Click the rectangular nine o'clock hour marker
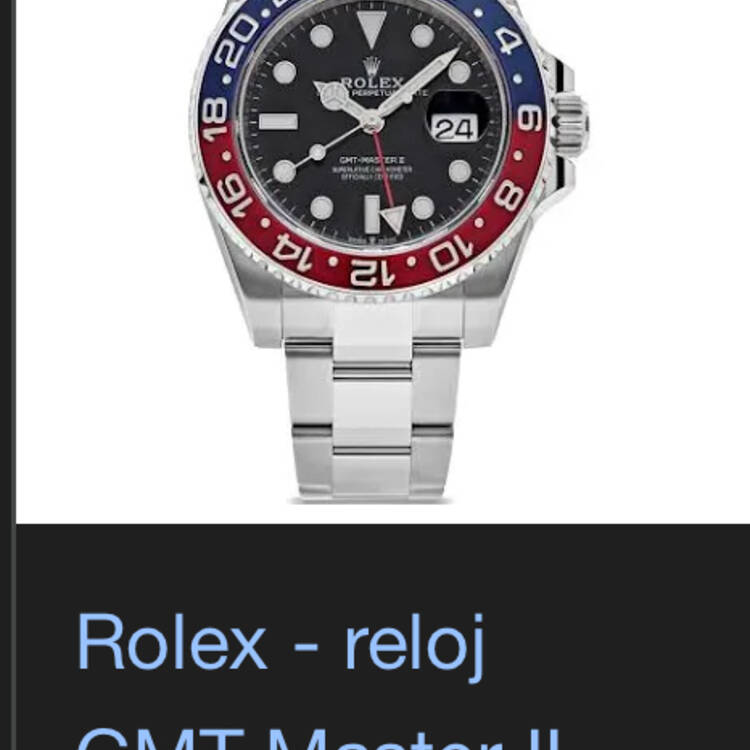Screen dimensions: 750x750 click(x=278, y=121)
